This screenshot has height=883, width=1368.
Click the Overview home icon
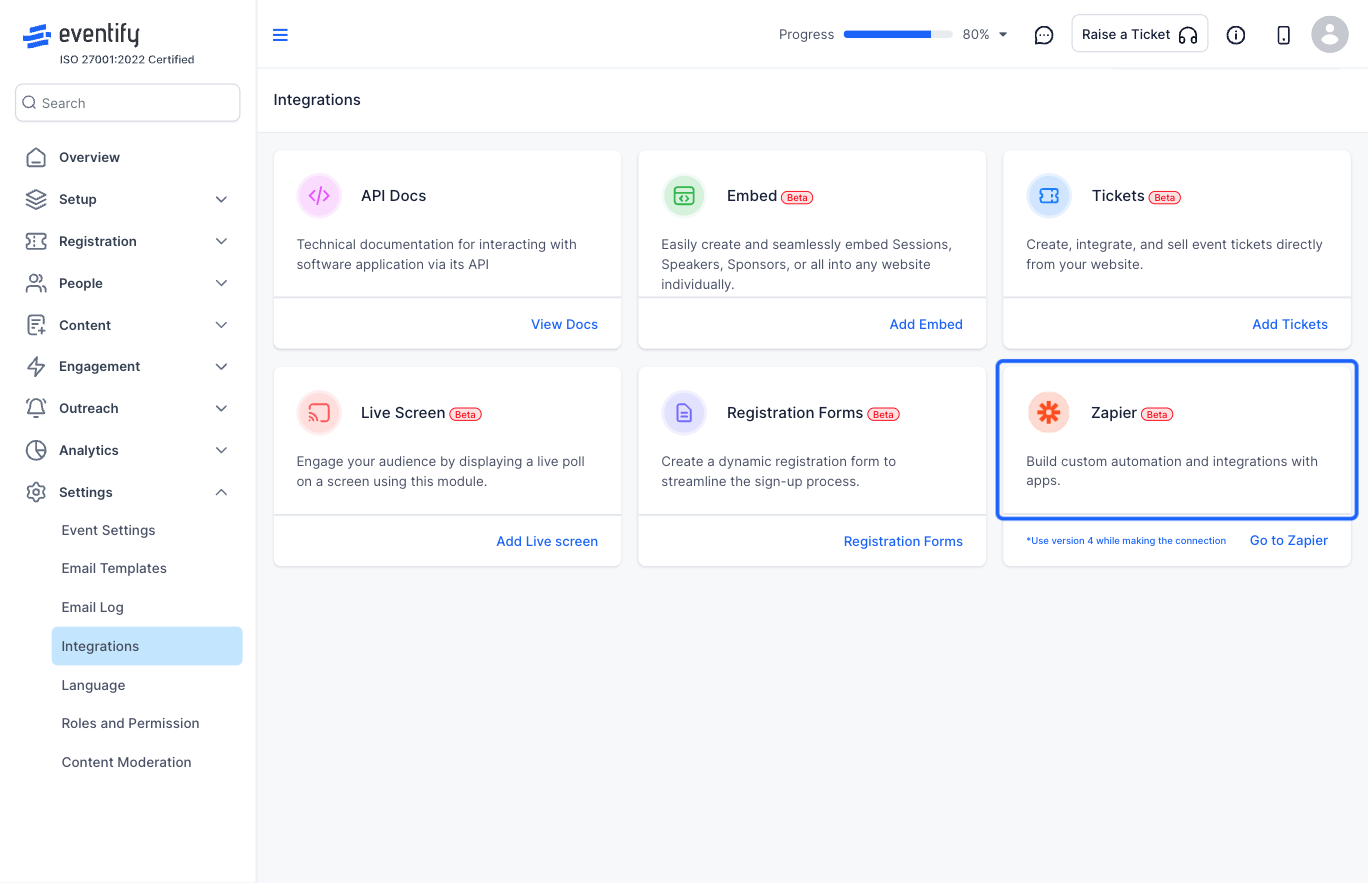tap(36, 157)
